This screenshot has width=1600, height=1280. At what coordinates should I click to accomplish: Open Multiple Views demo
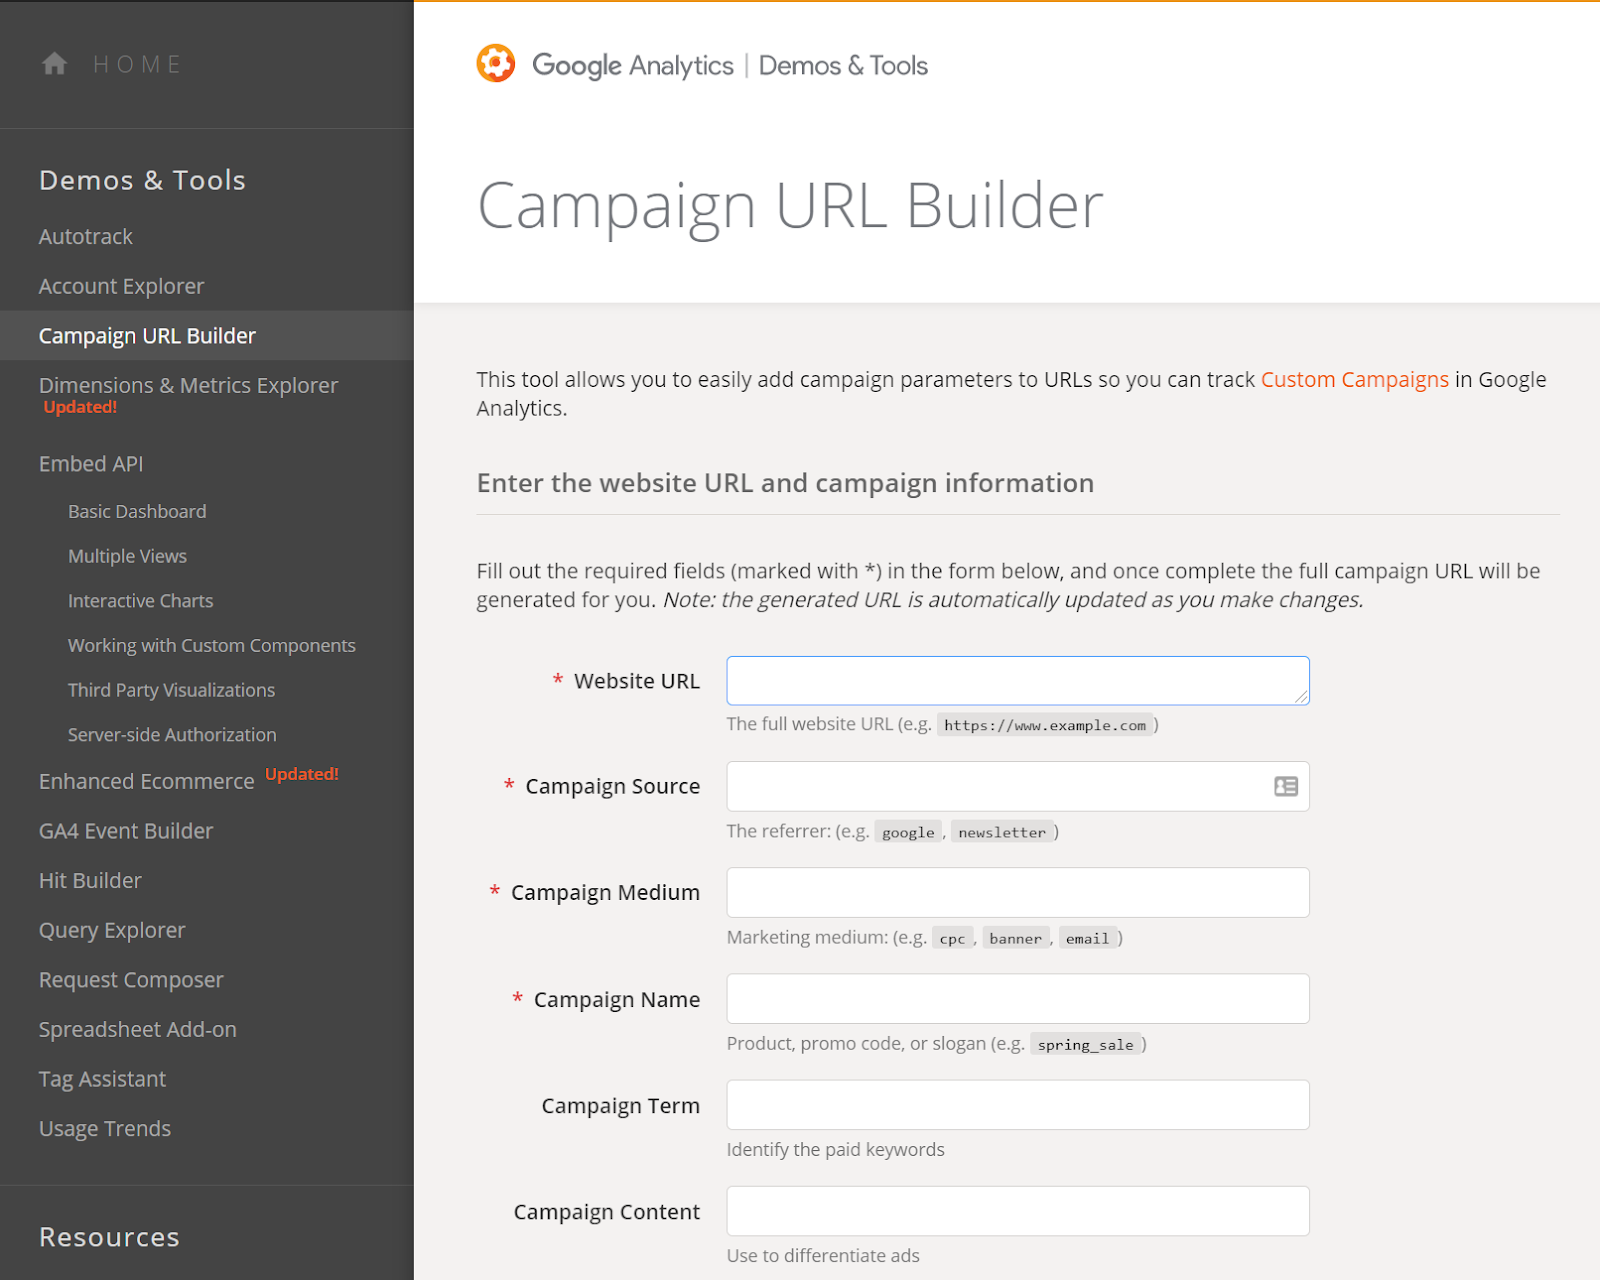127,556
